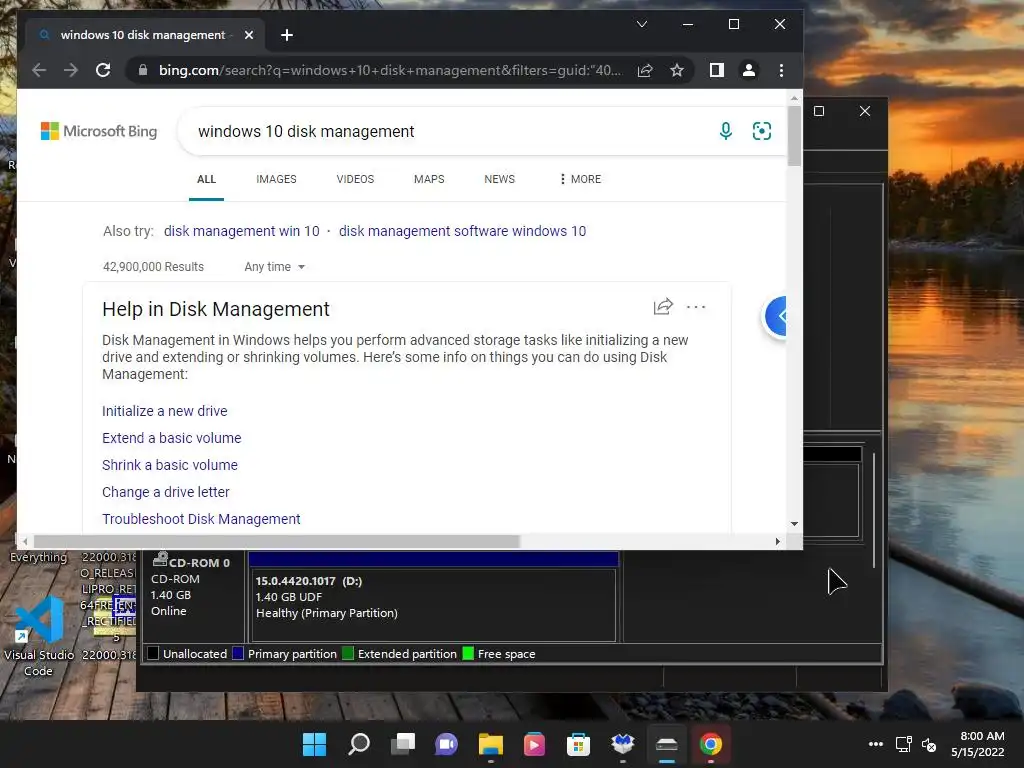
Task: Switch to the NEWS tab
Action: [500, 179]
